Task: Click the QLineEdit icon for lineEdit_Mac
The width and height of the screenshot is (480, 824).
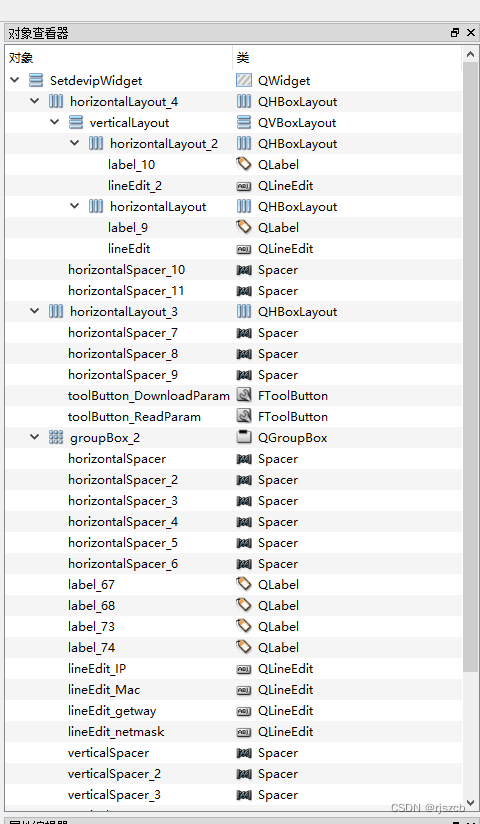Action: pos(243,690)
